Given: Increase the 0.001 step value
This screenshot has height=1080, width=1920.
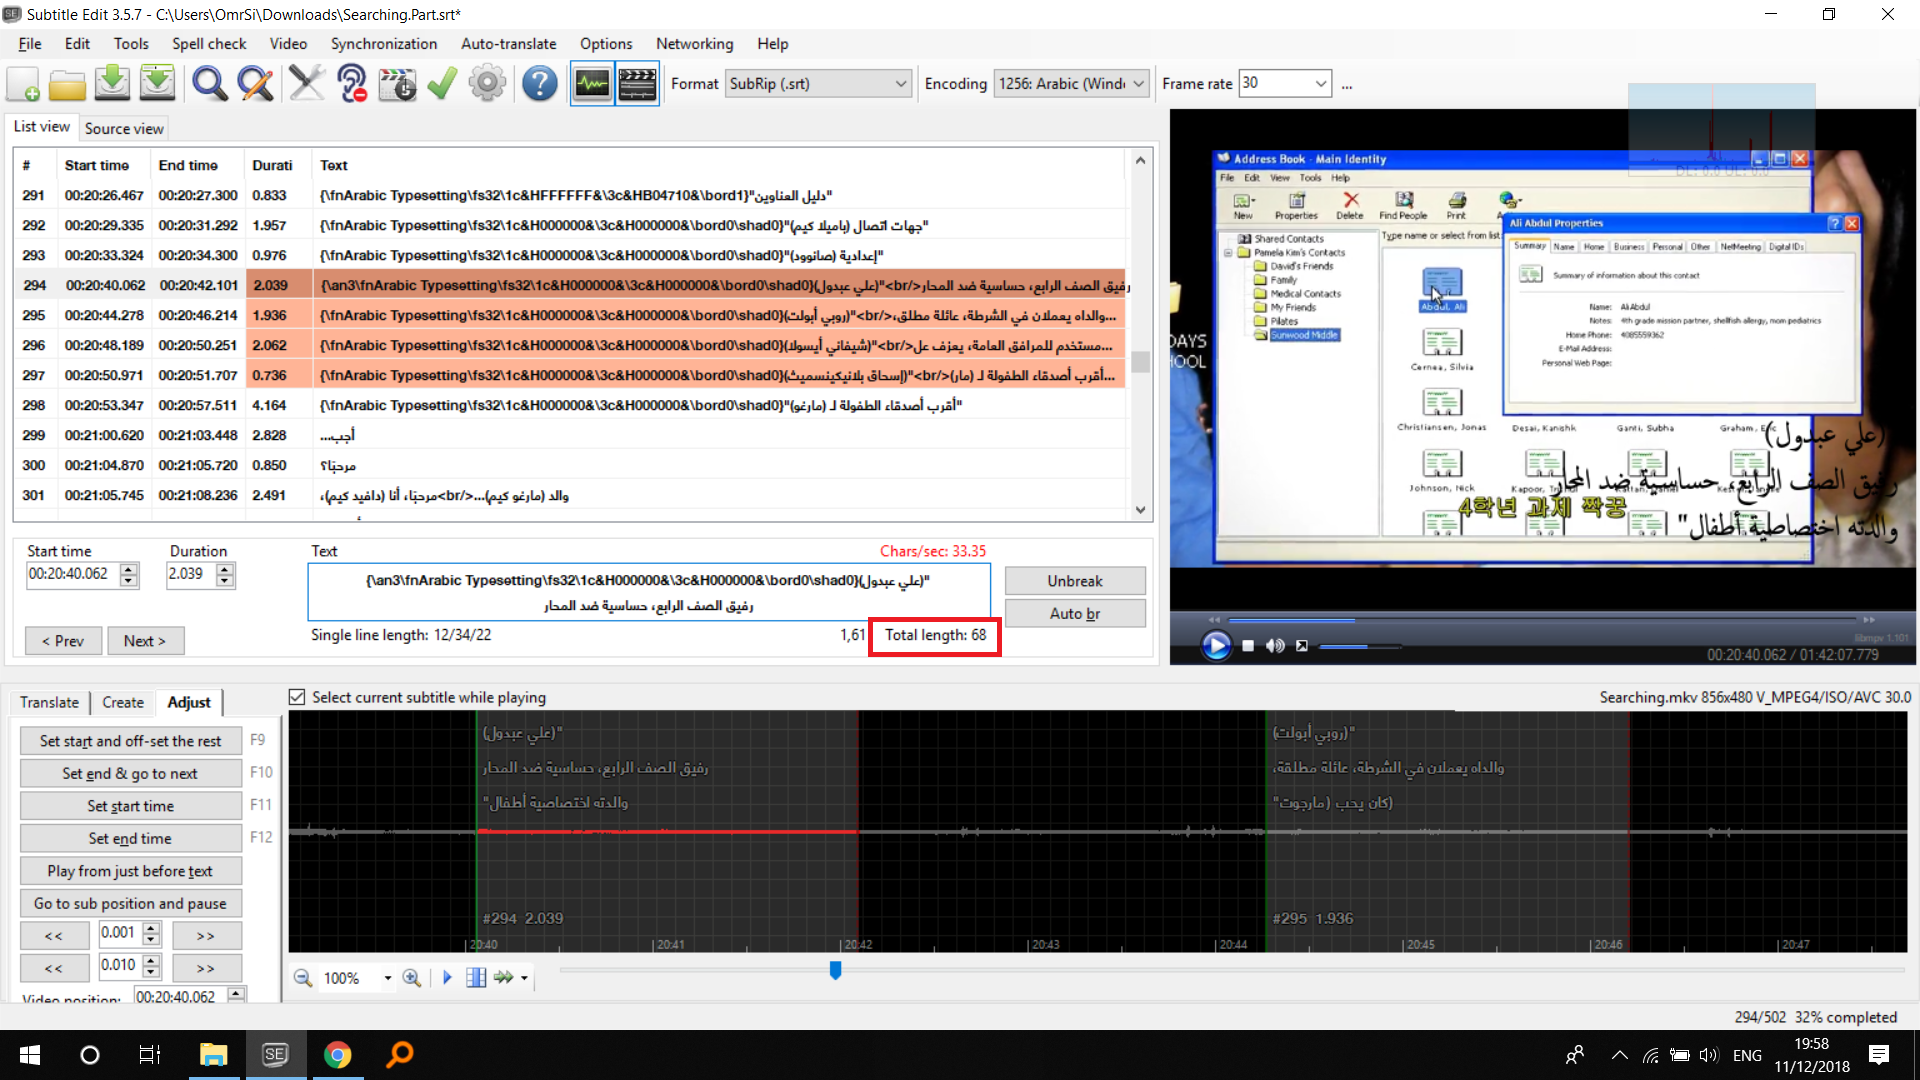Looking at the screenshot, I should [x=151, y=929].
